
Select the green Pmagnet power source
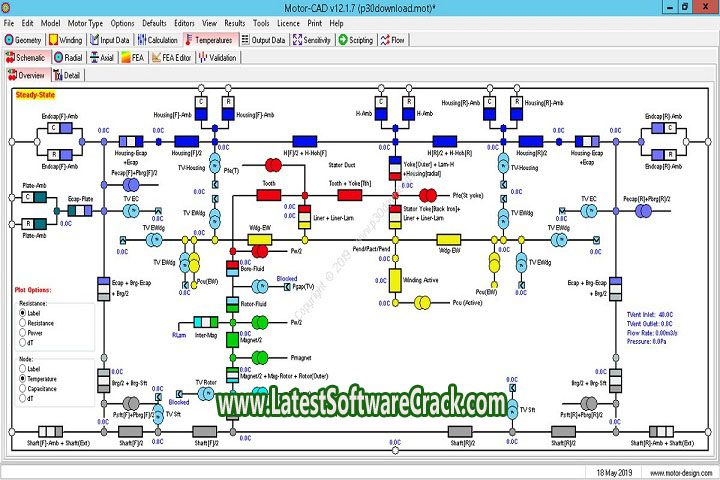tap(259, 355)
